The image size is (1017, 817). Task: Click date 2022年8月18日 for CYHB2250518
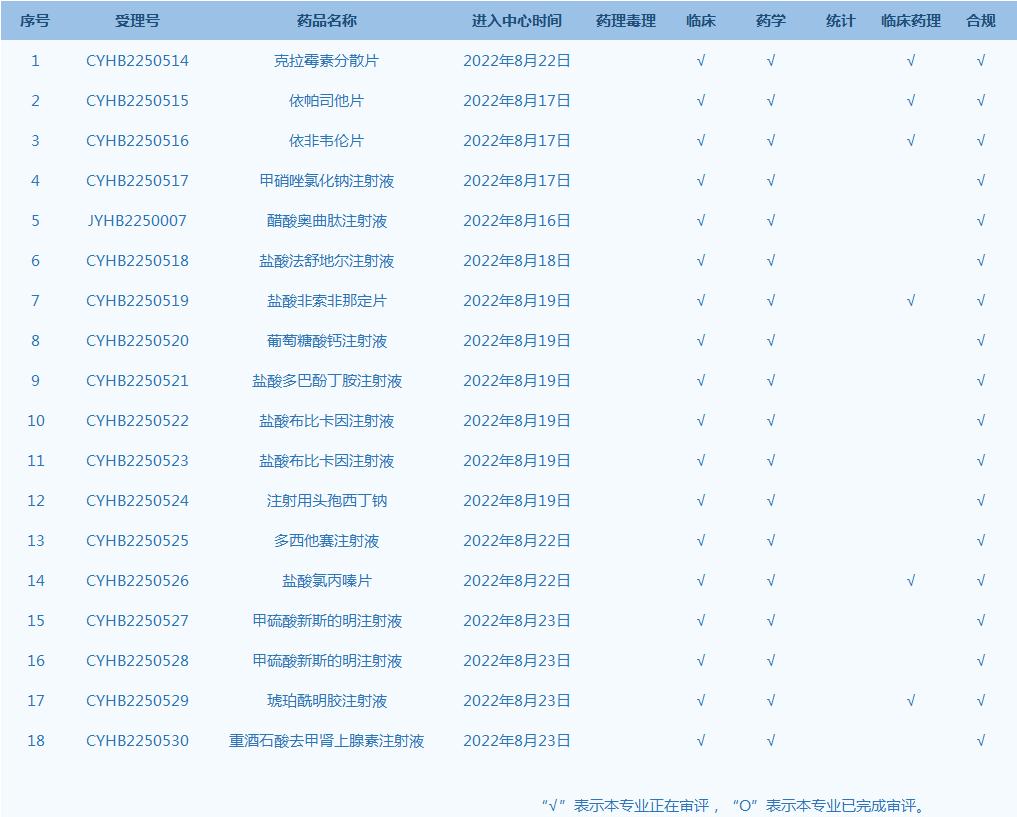[516, 261]
